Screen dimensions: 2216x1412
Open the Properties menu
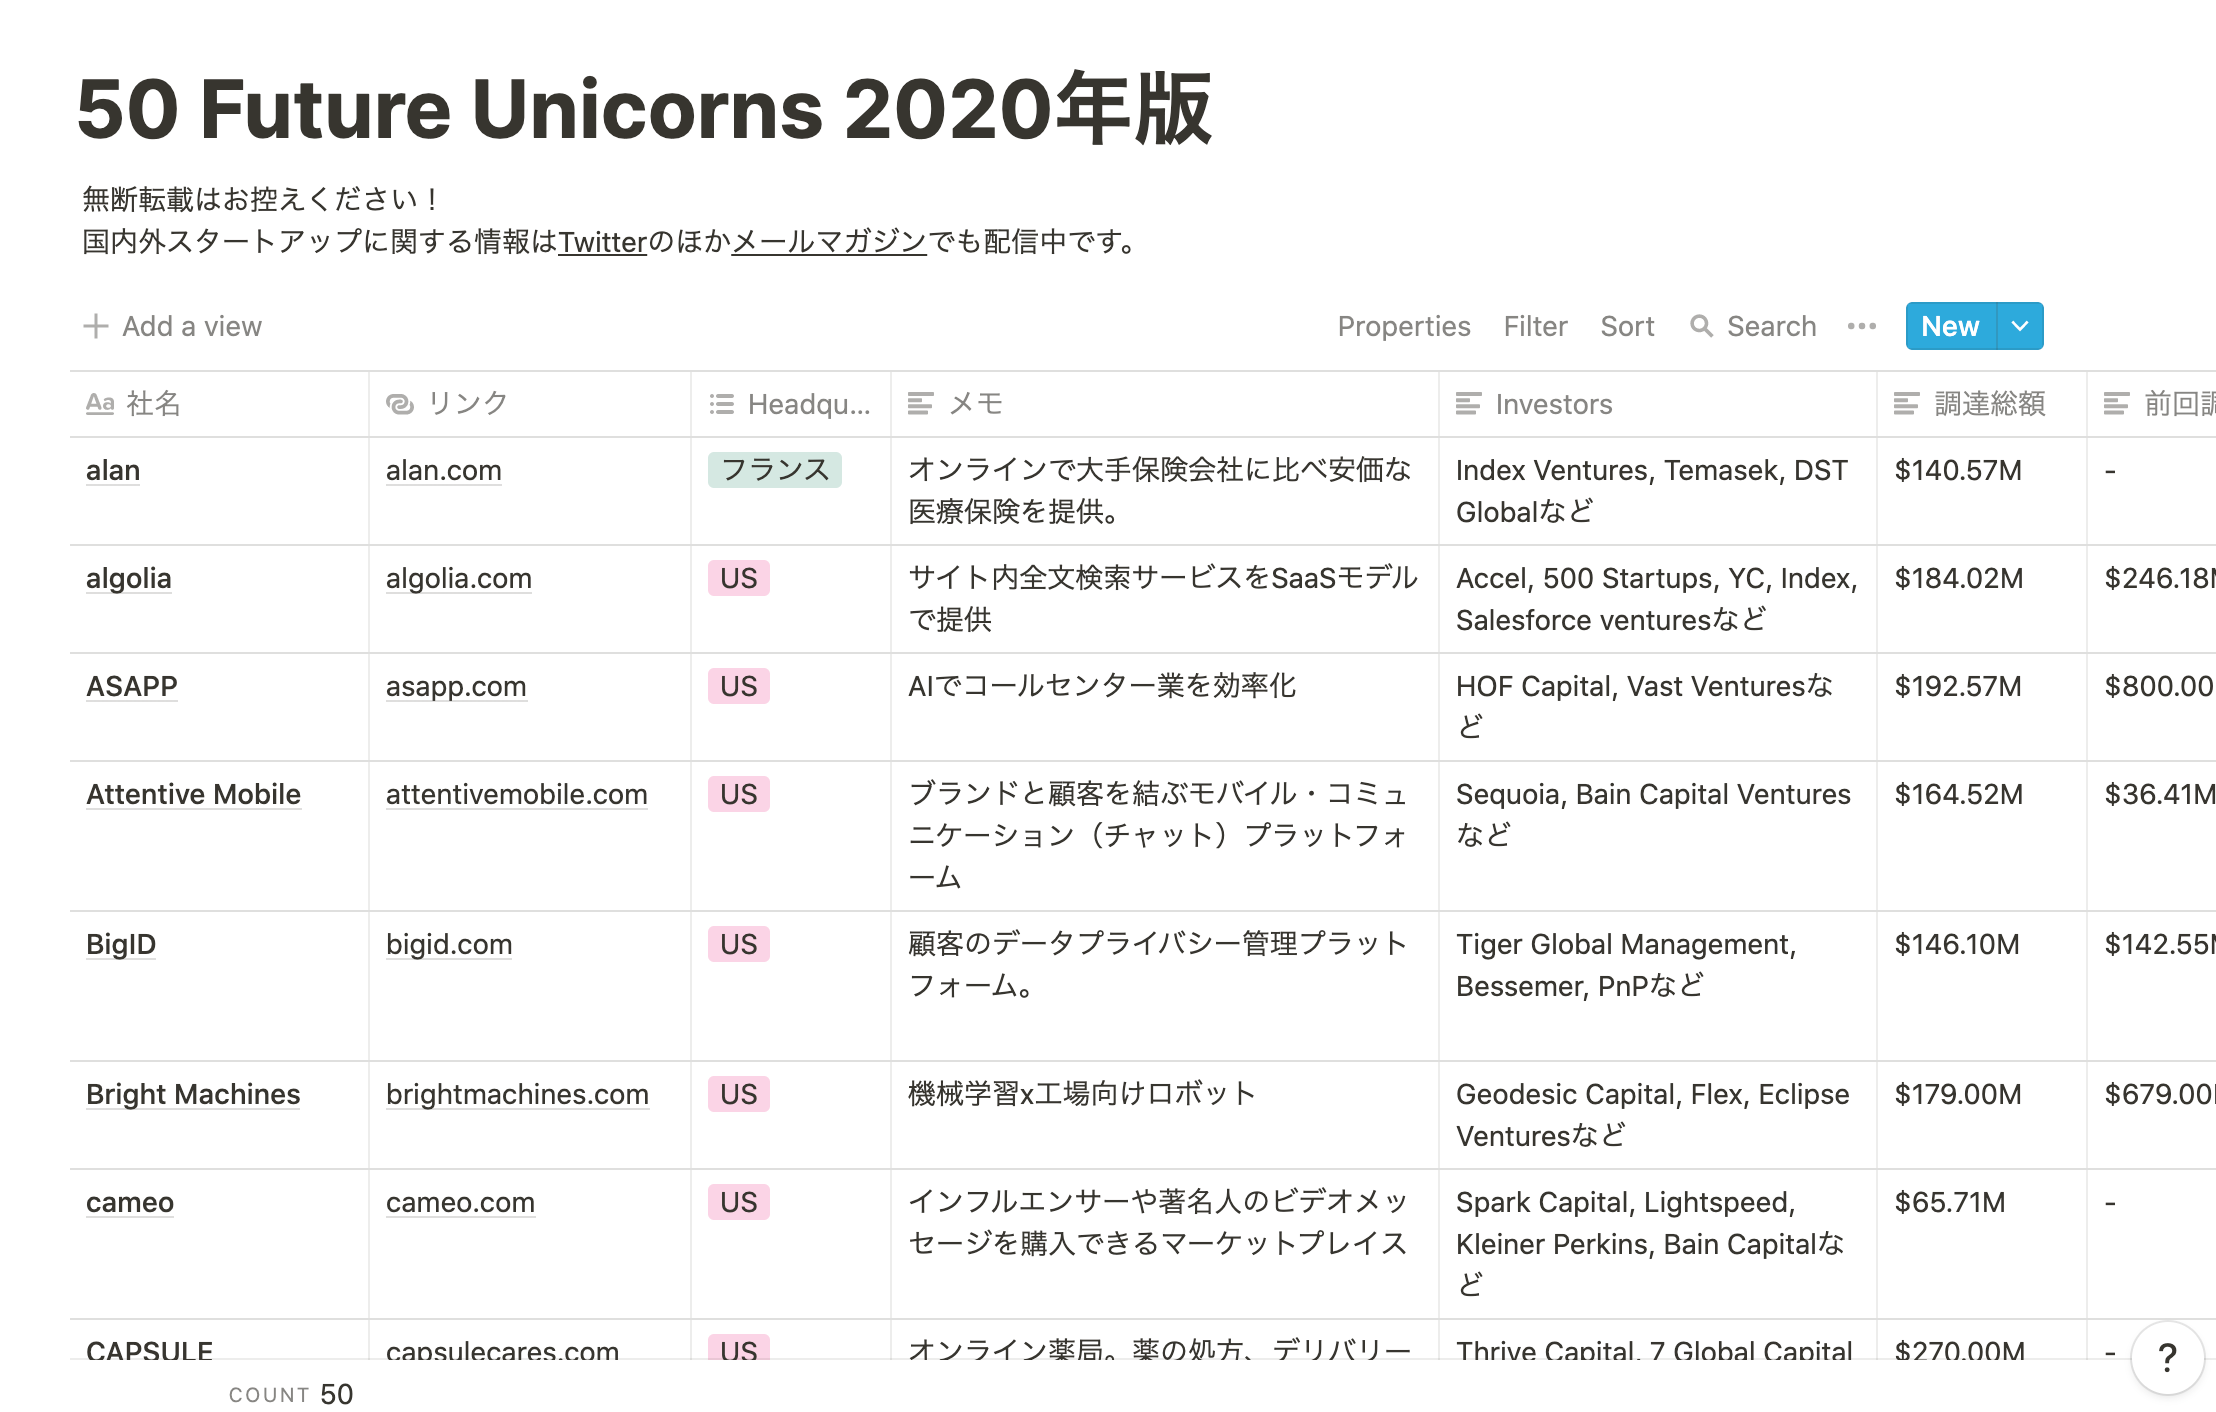pyautogui.click(x=1404, y=326)
